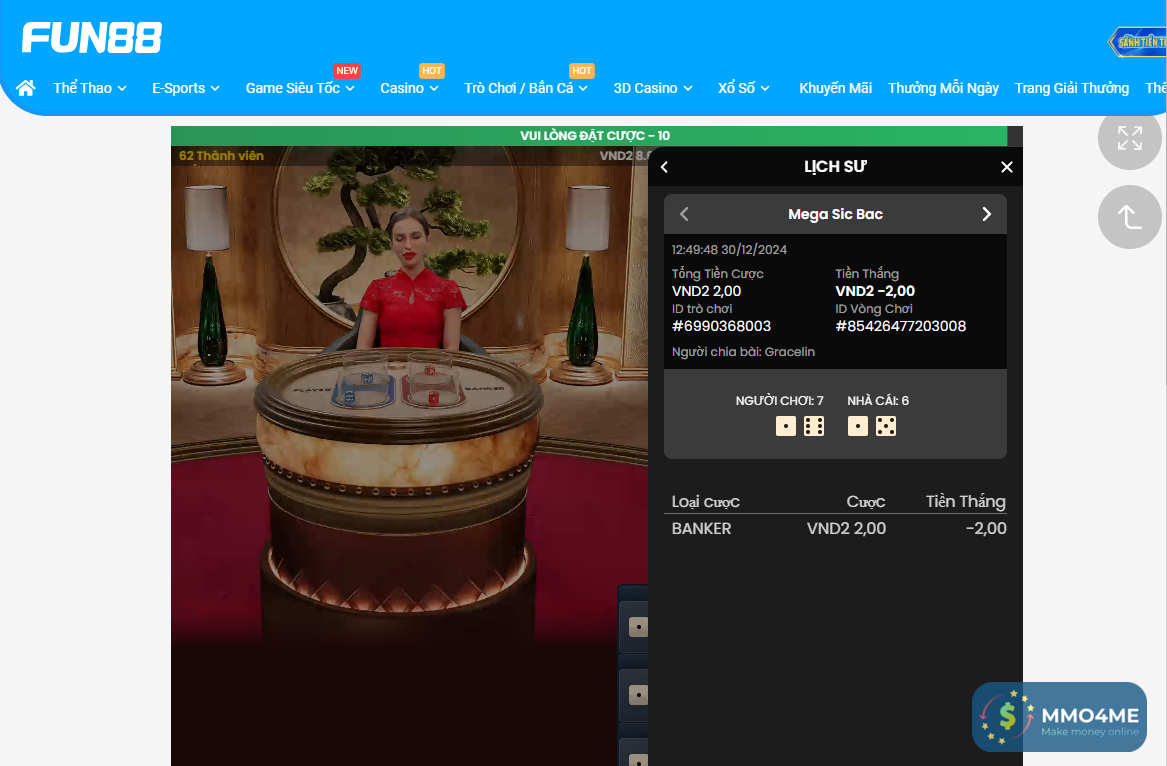This screenshot has height=766, width=1167.
Task: Open the FUN88 logo link
Action: pos(92,38)
